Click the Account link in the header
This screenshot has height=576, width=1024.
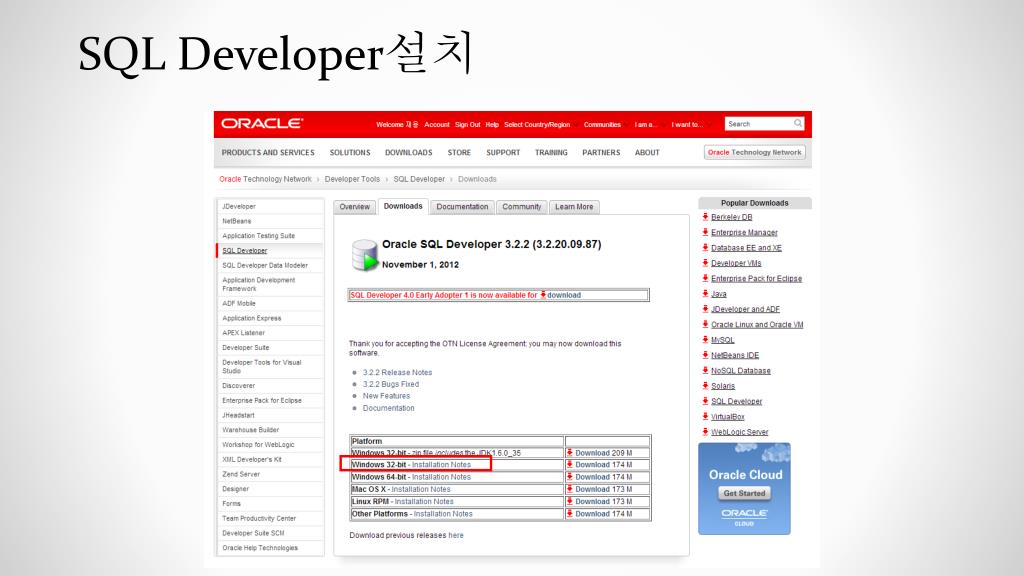click(437, 124)
